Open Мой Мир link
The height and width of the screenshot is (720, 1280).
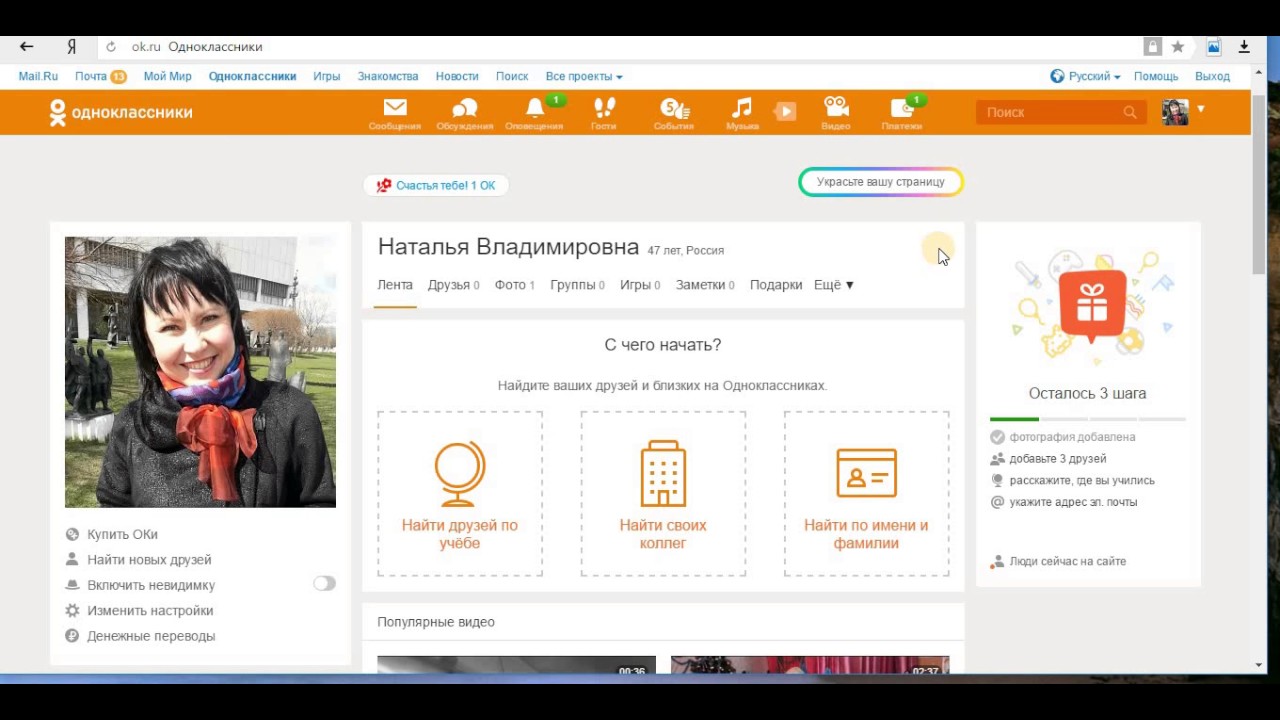167,76
